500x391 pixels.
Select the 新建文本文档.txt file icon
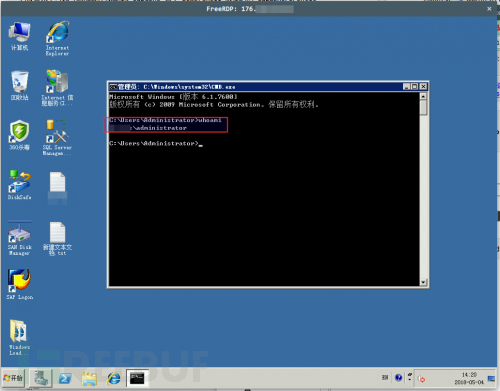click(57, 239)
